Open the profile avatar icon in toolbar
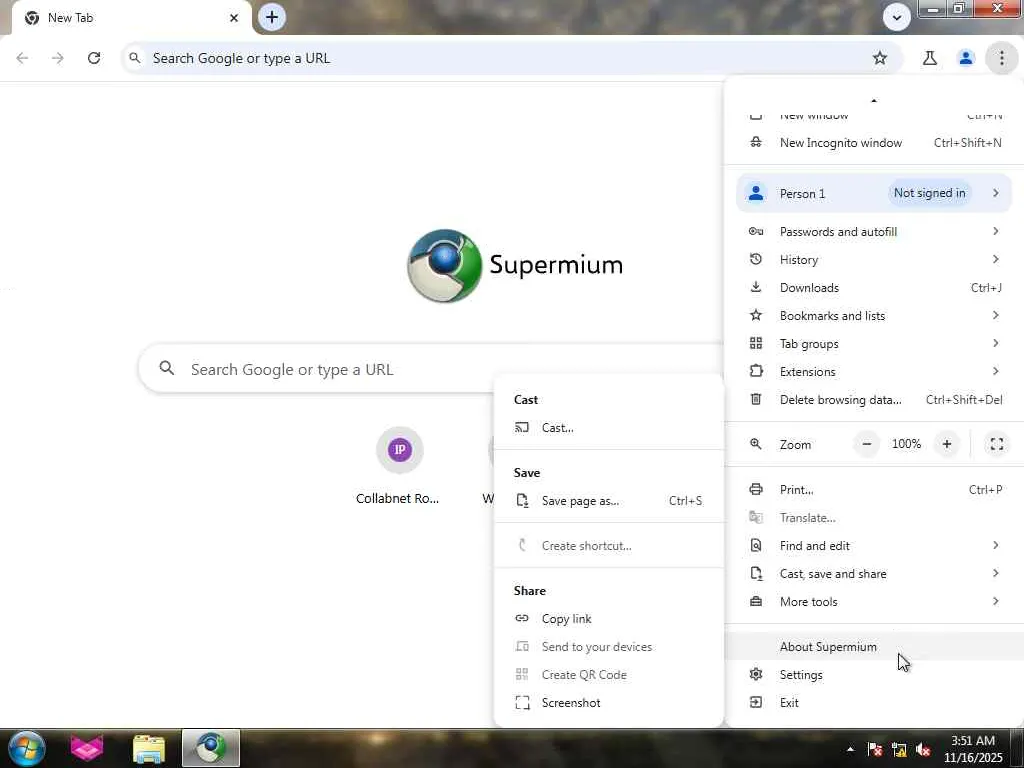 (965, 58)
